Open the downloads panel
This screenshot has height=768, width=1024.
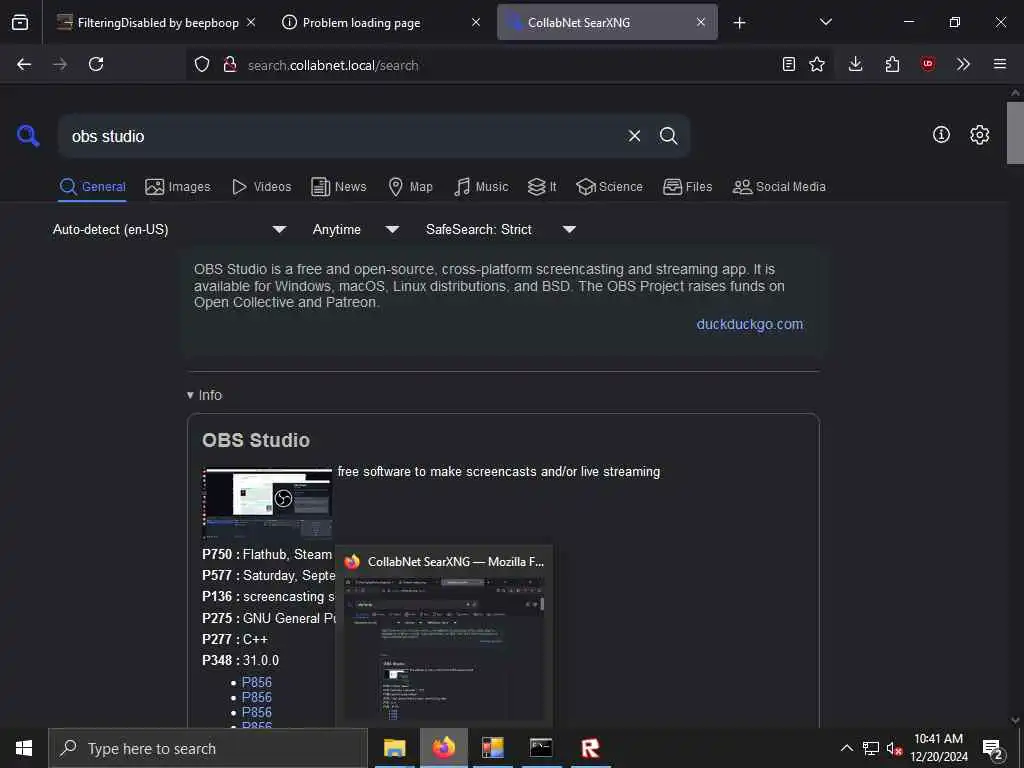(x=856, y=64)
